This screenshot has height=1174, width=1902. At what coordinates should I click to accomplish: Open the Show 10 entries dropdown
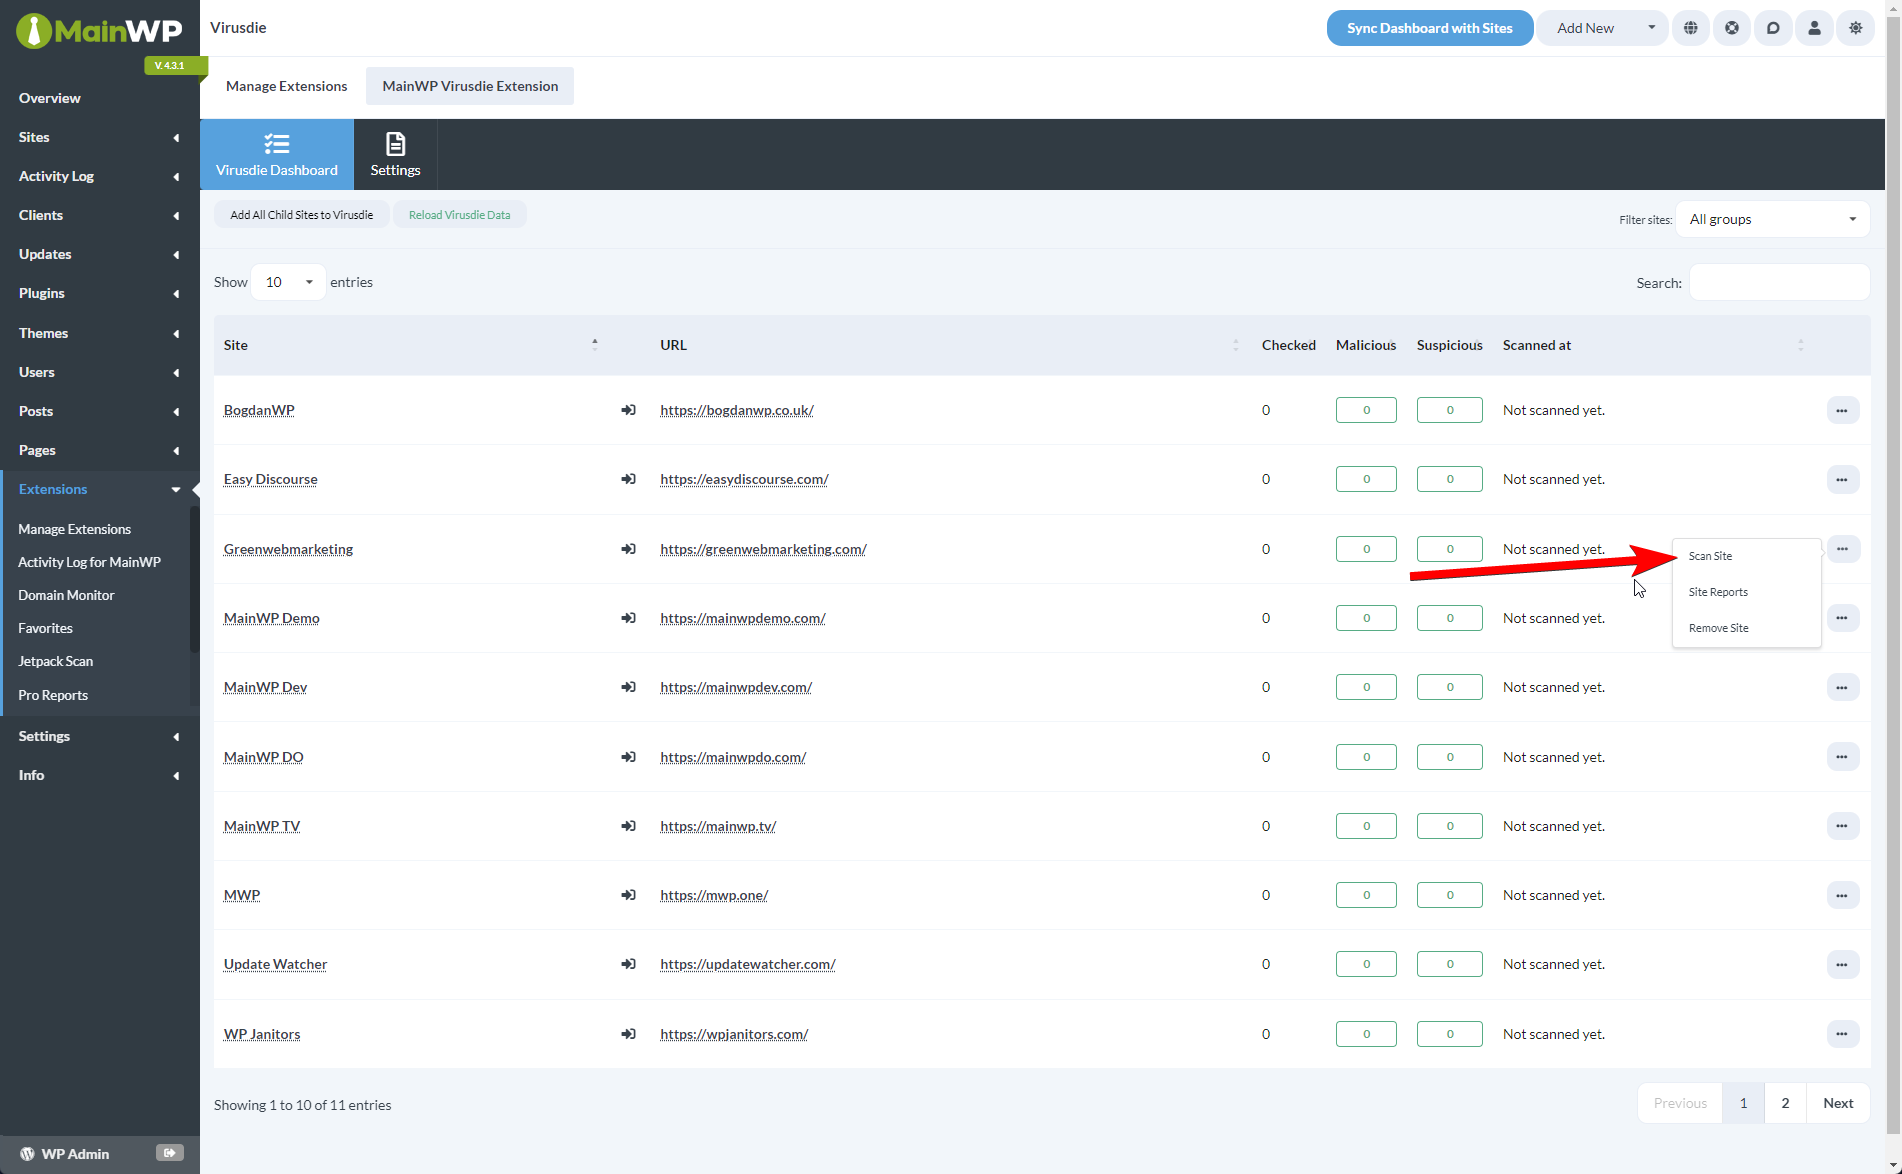pyautogui.click(x=288, y=282)
